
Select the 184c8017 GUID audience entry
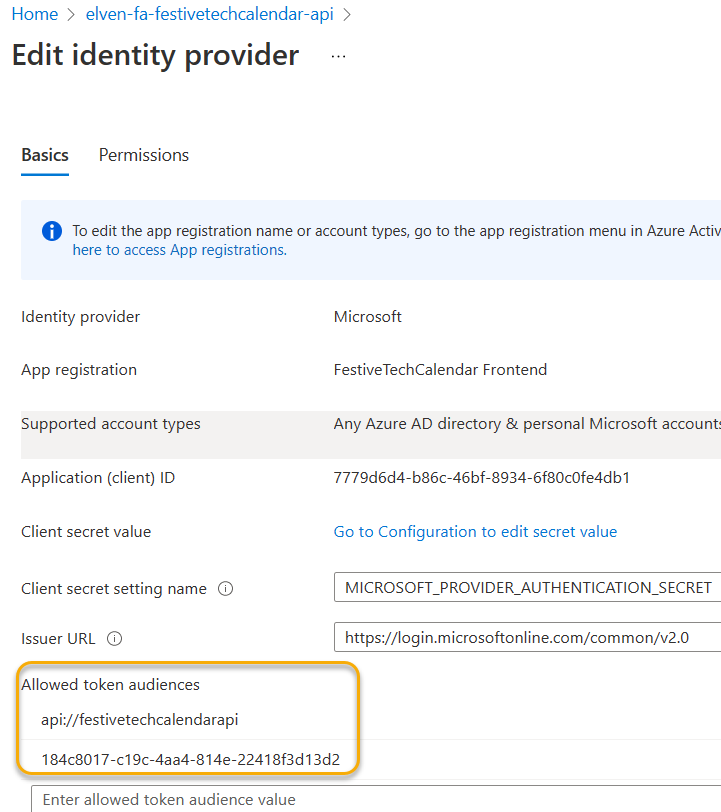[190, 760]
